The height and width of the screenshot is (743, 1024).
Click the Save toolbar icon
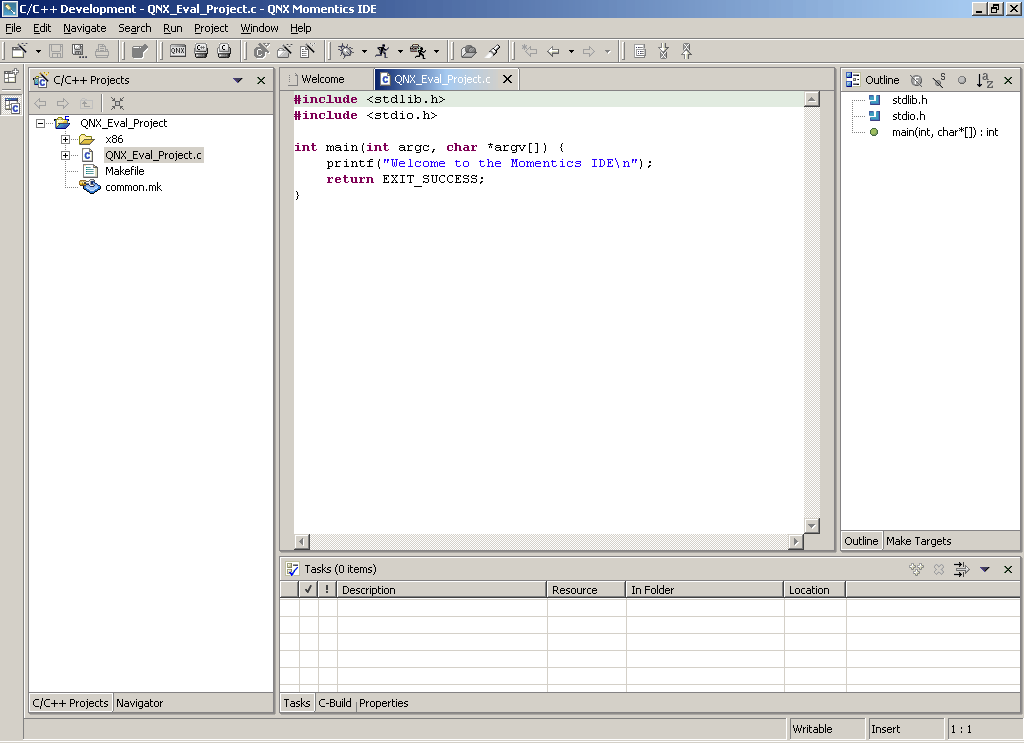[55, 51]
